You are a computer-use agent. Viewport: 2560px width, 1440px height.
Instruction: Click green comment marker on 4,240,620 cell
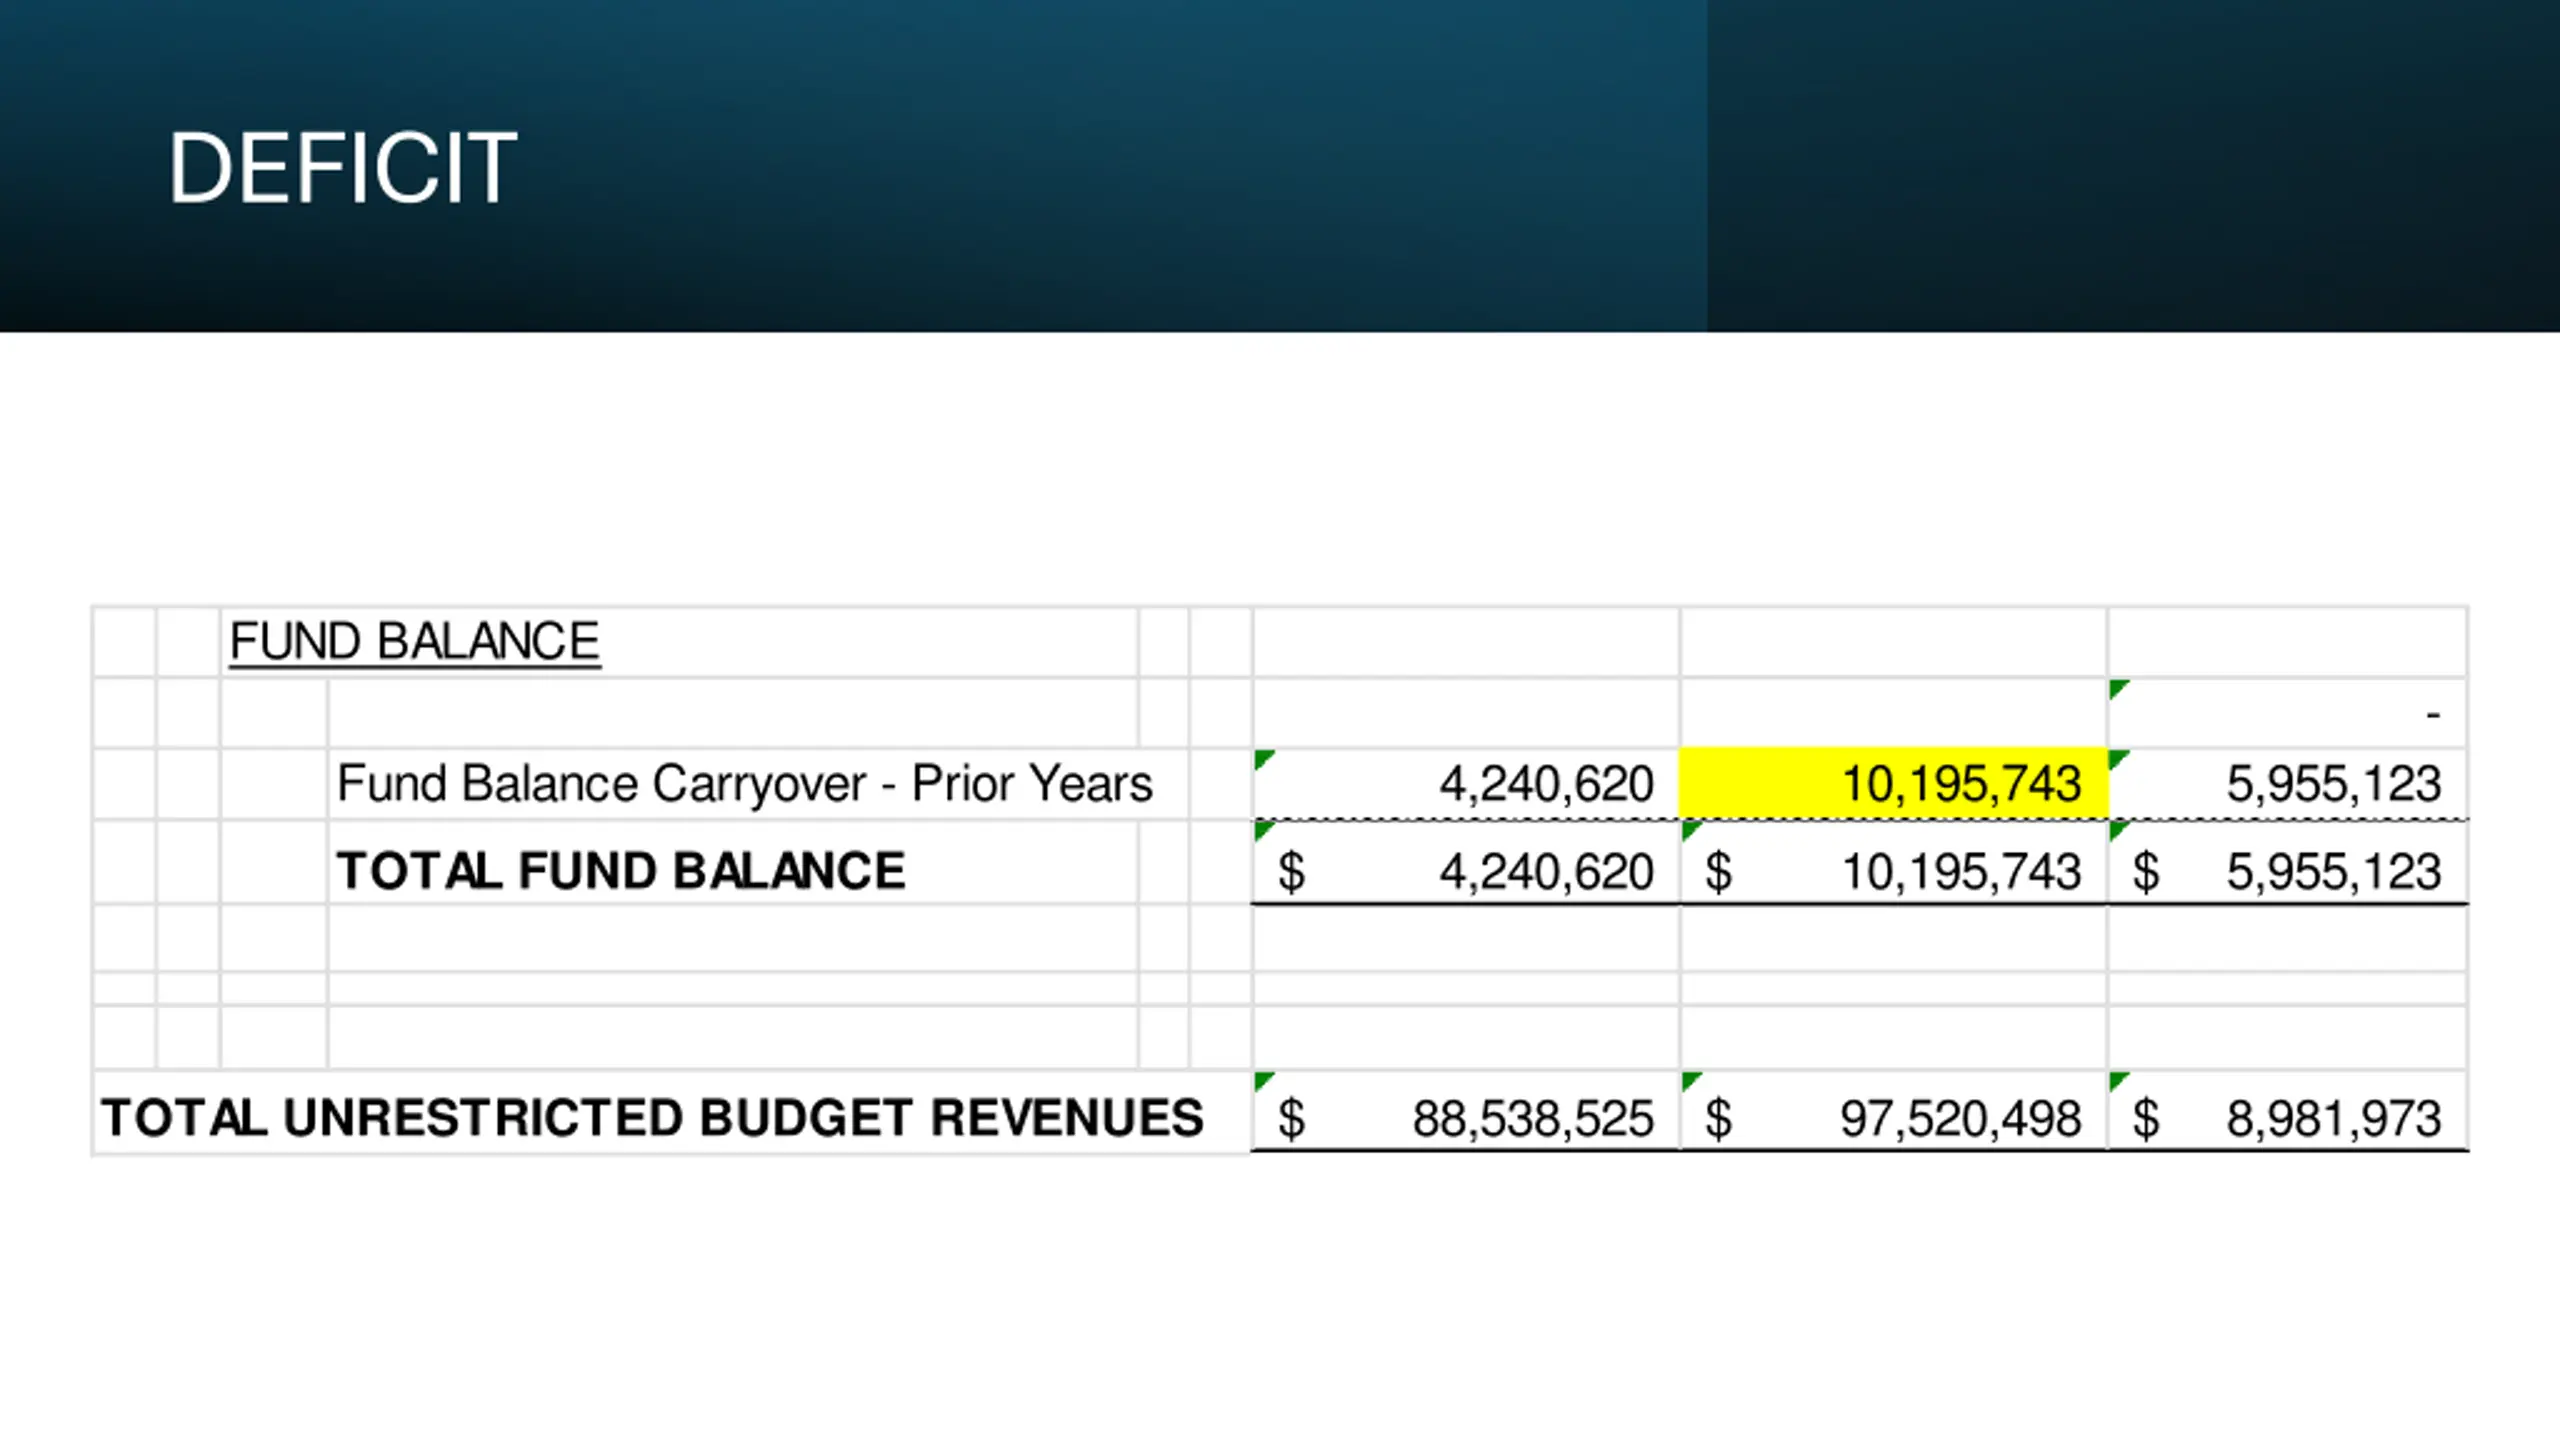click(1263, 759)
